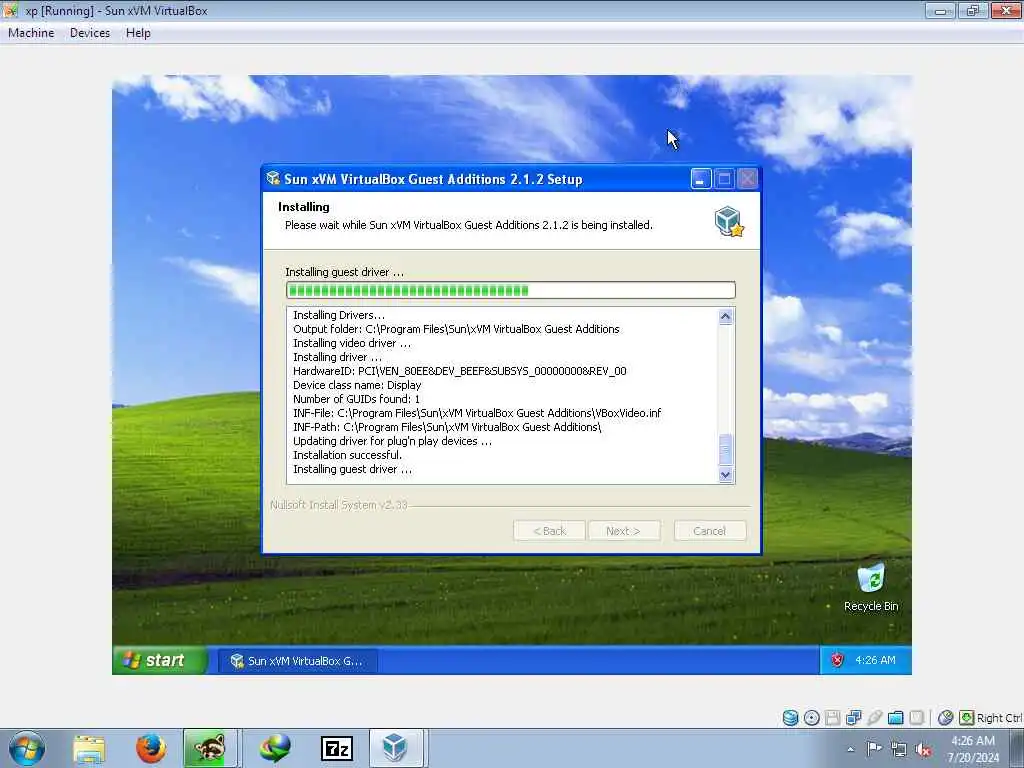Click the log scrollbar down arrow
1024x768 pixels.
726,475
